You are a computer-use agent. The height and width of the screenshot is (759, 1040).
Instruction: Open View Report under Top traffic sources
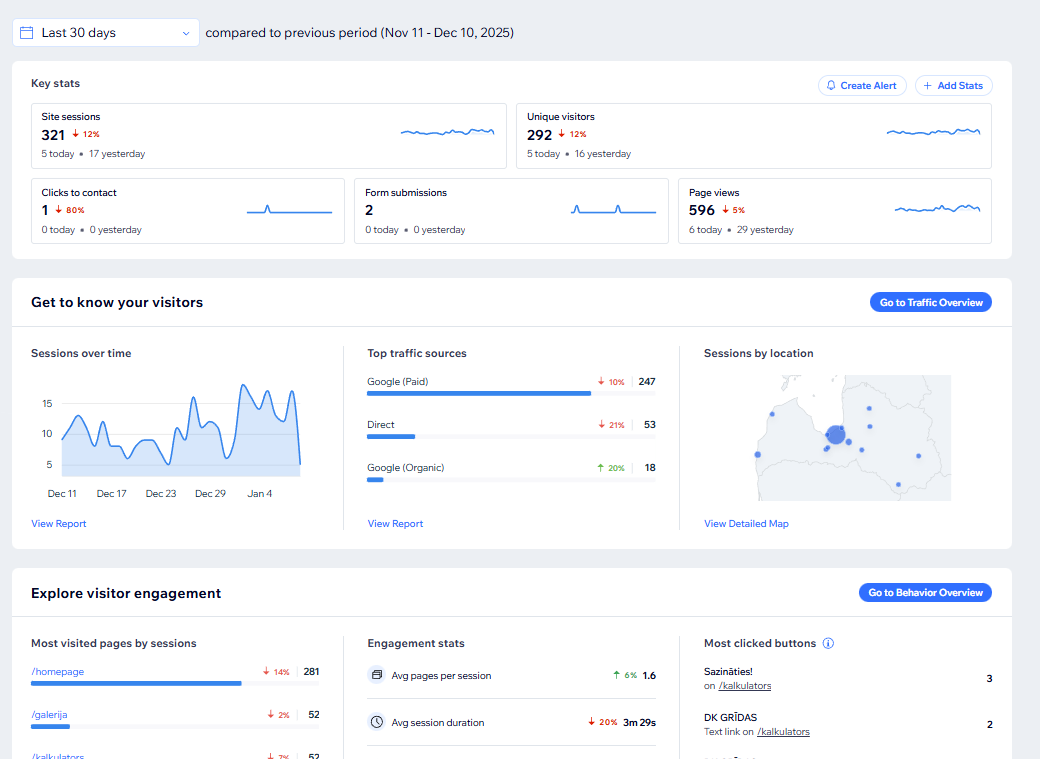(395, 524)
